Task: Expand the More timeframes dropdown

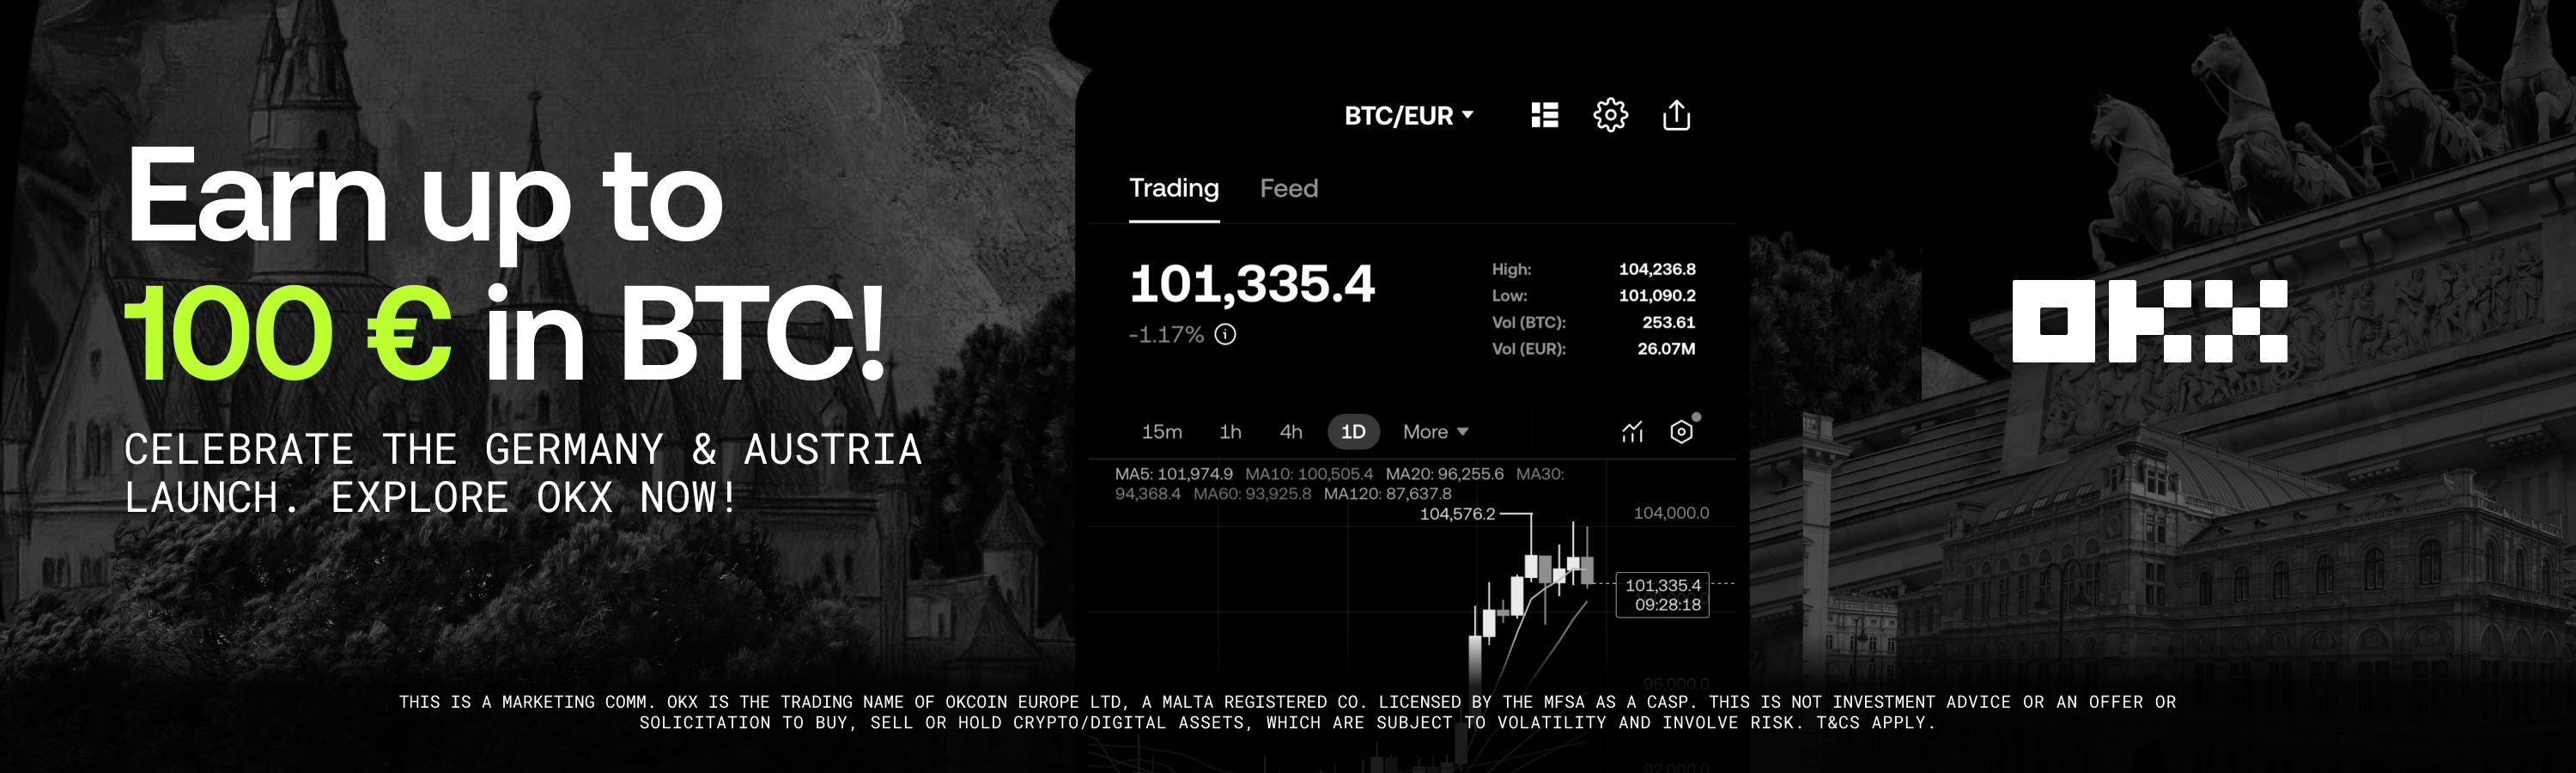Action: [x=1435, y=432]
